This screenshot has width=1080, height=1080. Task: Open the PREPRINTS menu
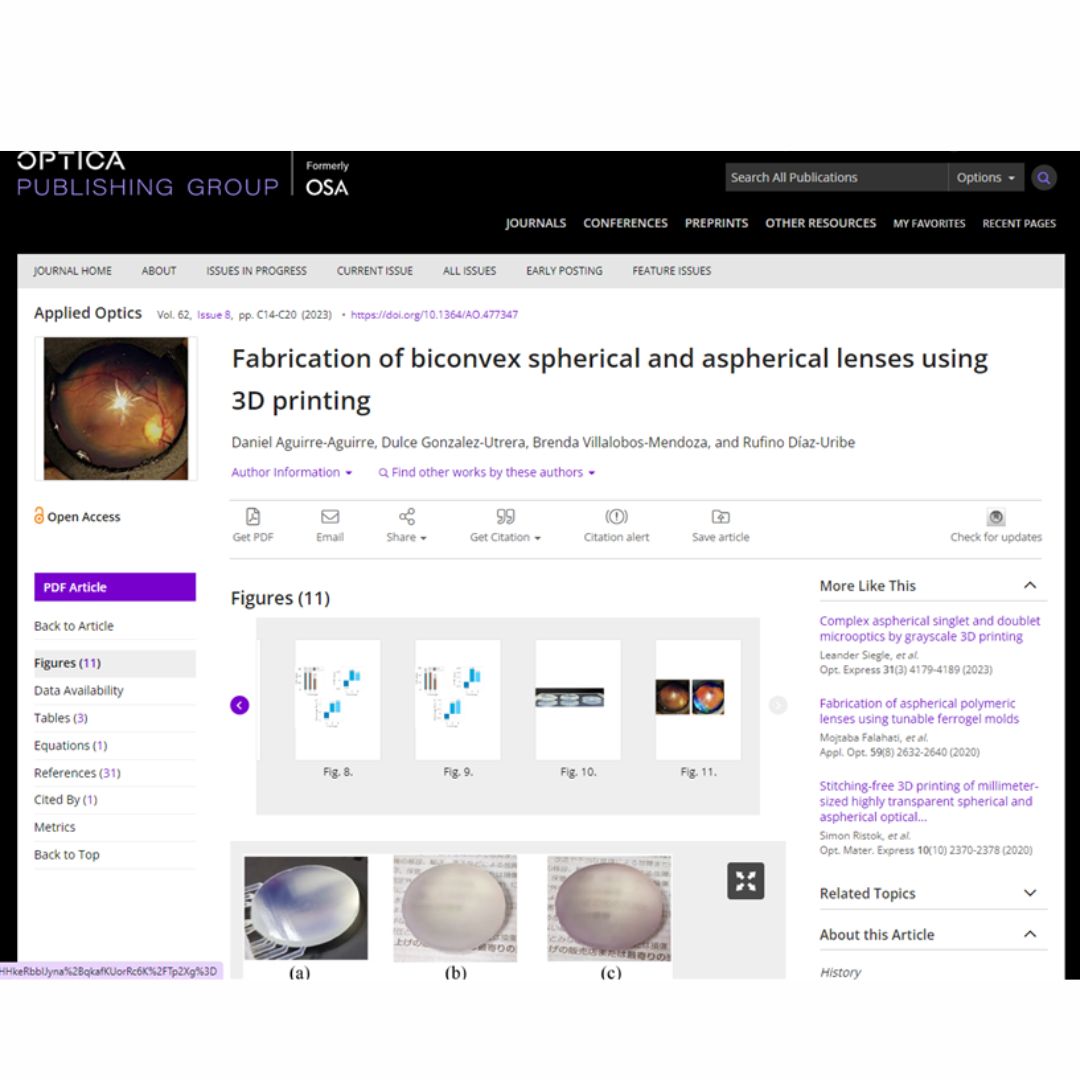coord(716,223)
